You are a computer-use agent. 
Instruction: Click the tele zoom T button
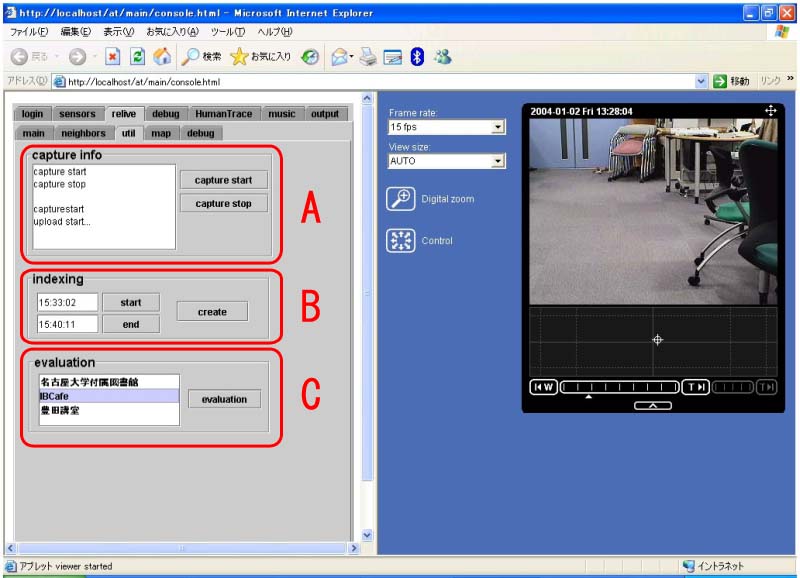tap(696, 387)
